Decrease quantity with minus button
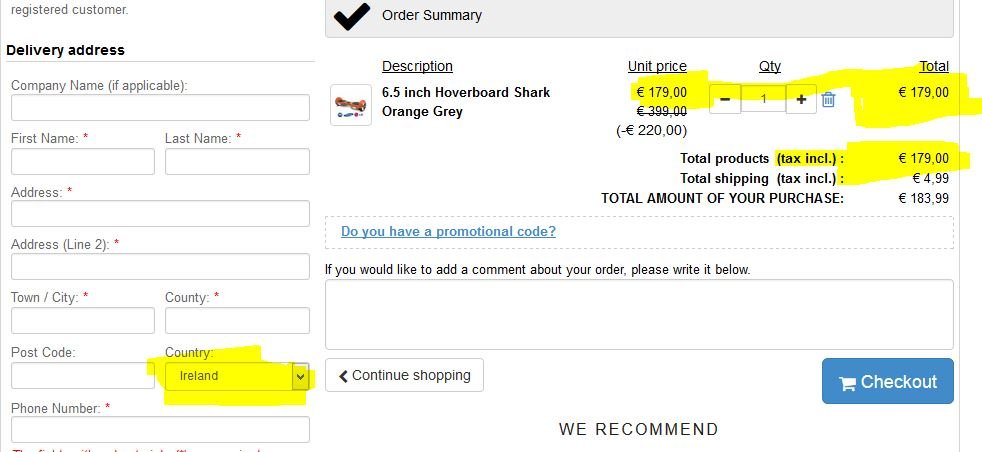 tap(725, 99)
